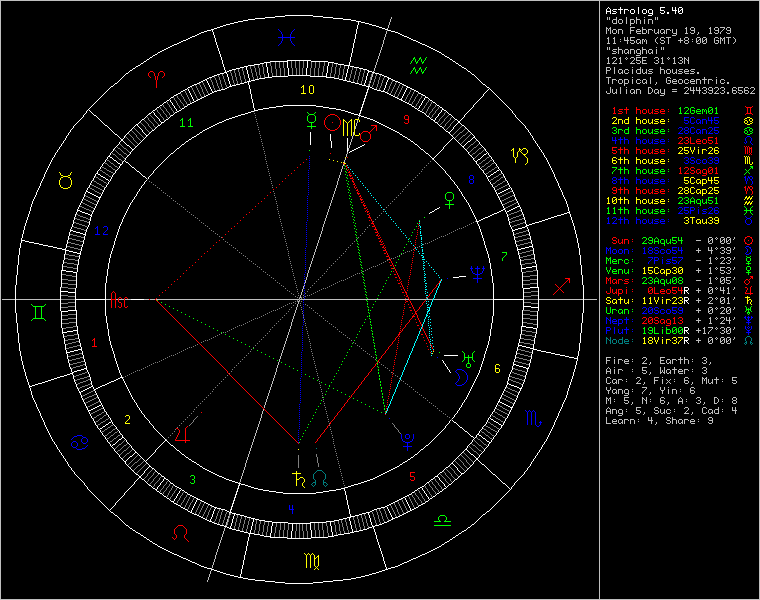Screen dimensions: 760x600
Task: Click the Virgo sign at wheel bottom
Action: [312, 562]
